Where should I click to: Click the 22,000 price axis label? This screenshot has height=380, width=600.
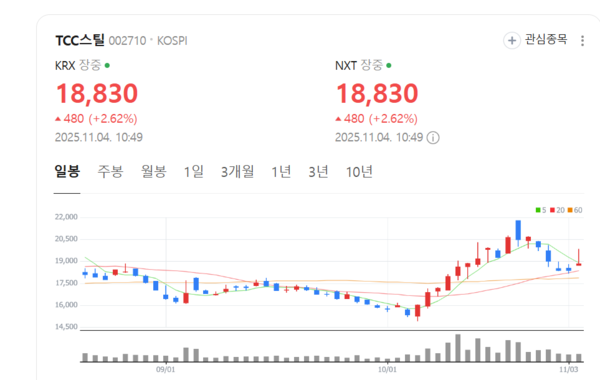66,217
